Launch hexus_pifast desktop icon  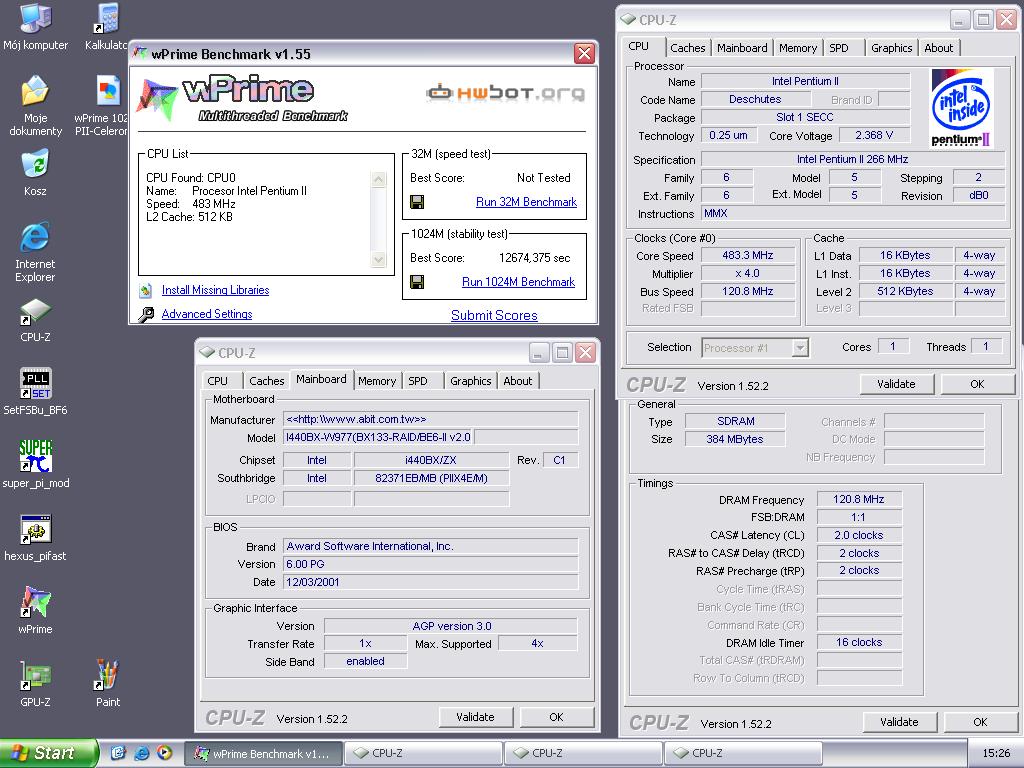[35, 537]
